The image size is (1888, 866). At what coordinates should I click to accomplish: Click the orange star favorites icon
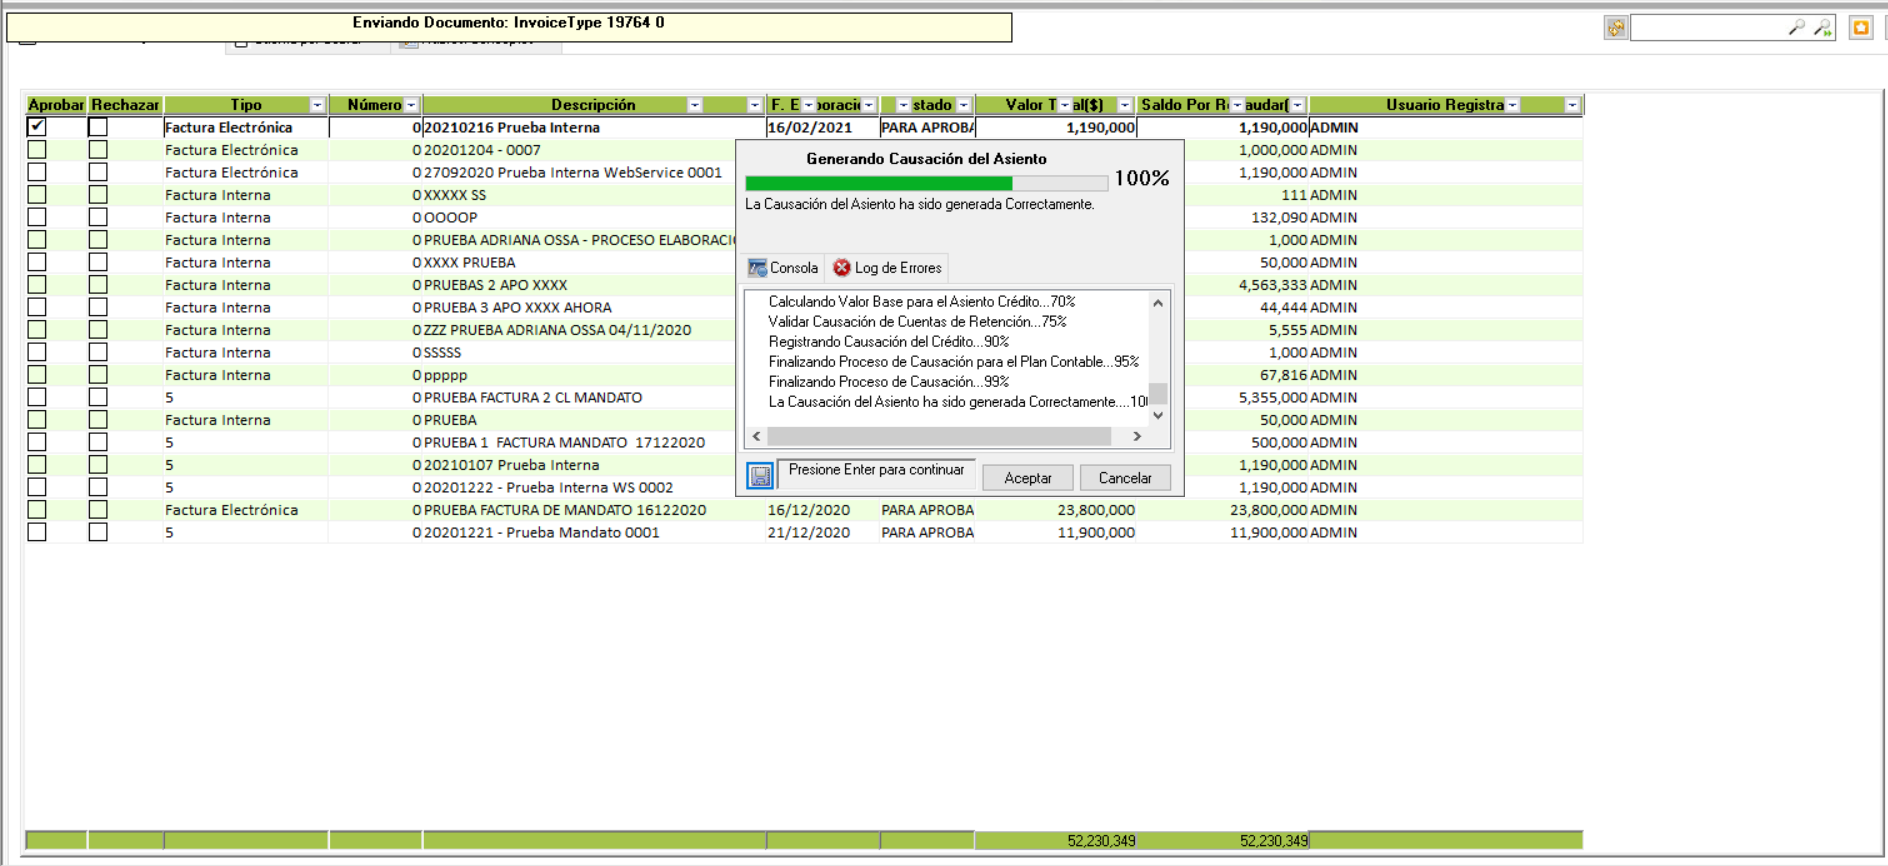coord(1860,28)
